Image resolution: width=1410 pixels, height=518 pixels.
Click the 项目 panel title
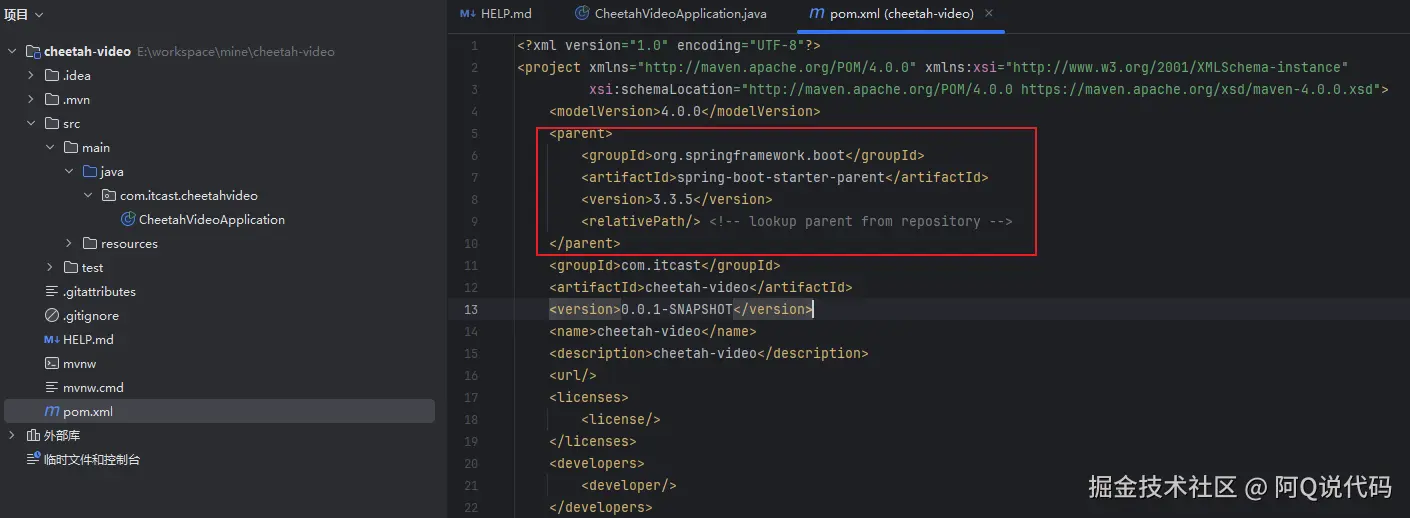[x=16, y=15]
